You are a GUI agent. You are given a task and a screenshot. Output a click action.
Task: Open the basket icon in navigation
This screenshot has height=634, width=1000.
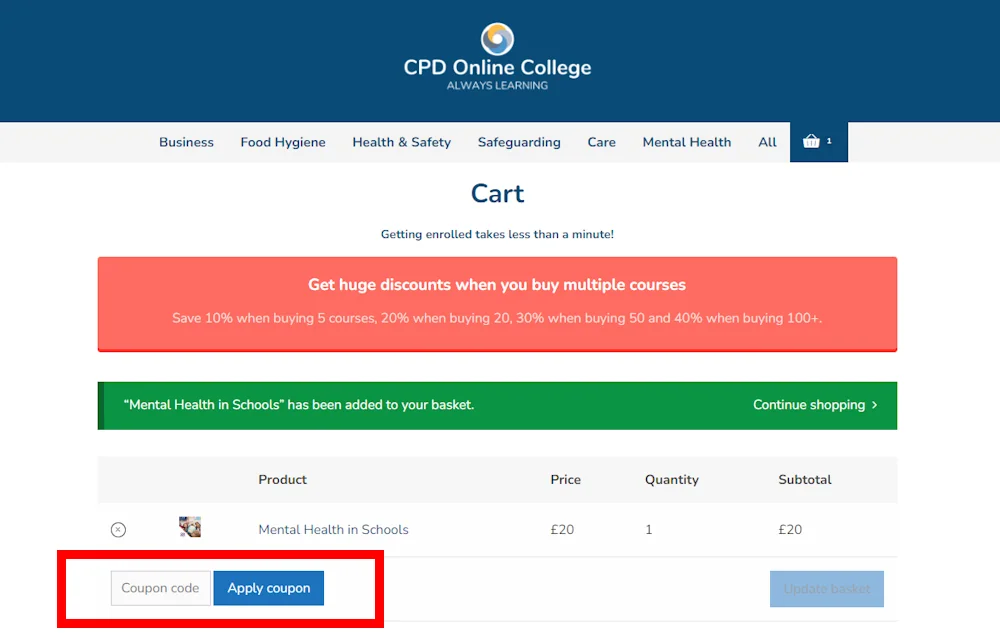811,142
